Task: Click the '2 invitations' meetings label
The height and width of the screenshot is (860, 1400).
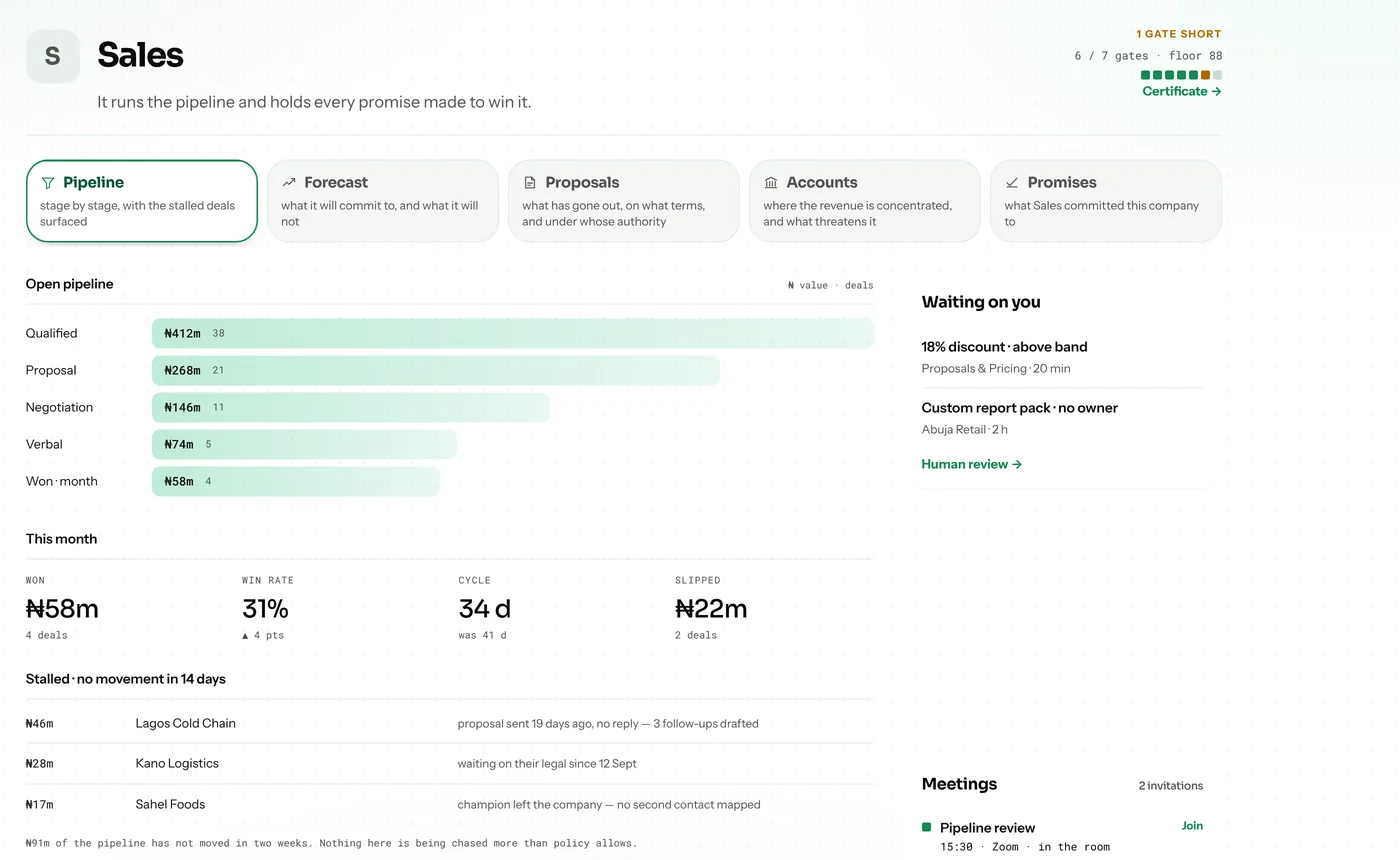Action: (x=1171, y=785)
